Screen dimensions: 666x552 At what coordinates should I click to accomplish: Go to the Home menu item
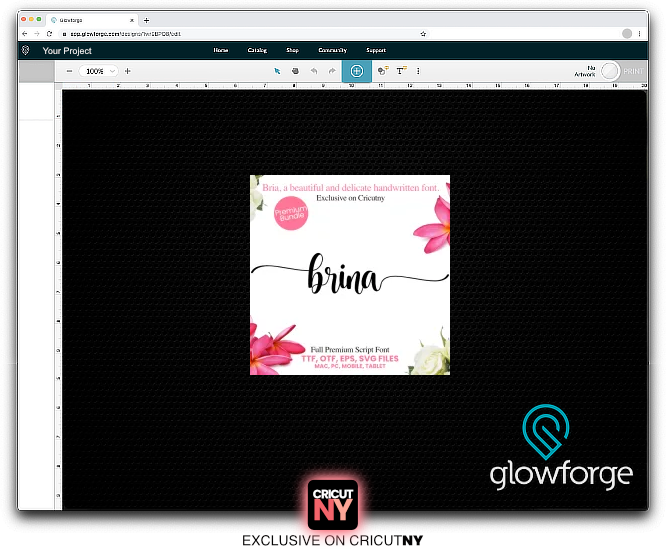pos(221,50)
